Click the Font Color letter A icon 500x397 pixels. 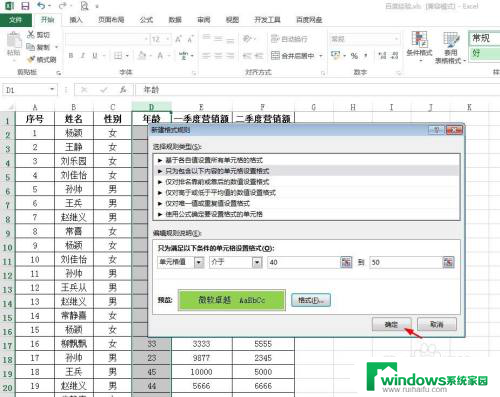[160, 55]
